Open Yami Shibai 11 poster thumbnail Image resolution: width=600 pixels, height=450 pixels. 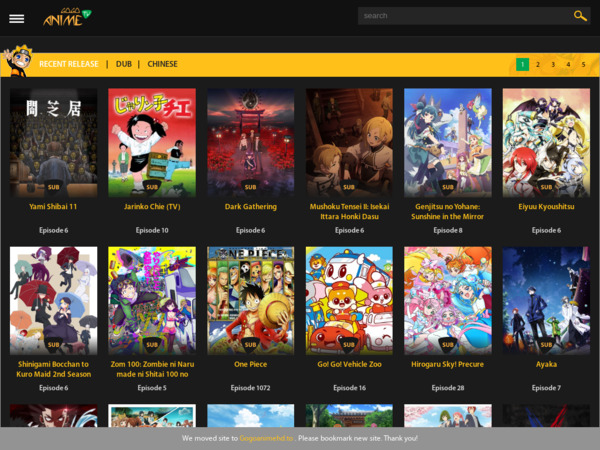pyautogui.click(x=54, y=143)
